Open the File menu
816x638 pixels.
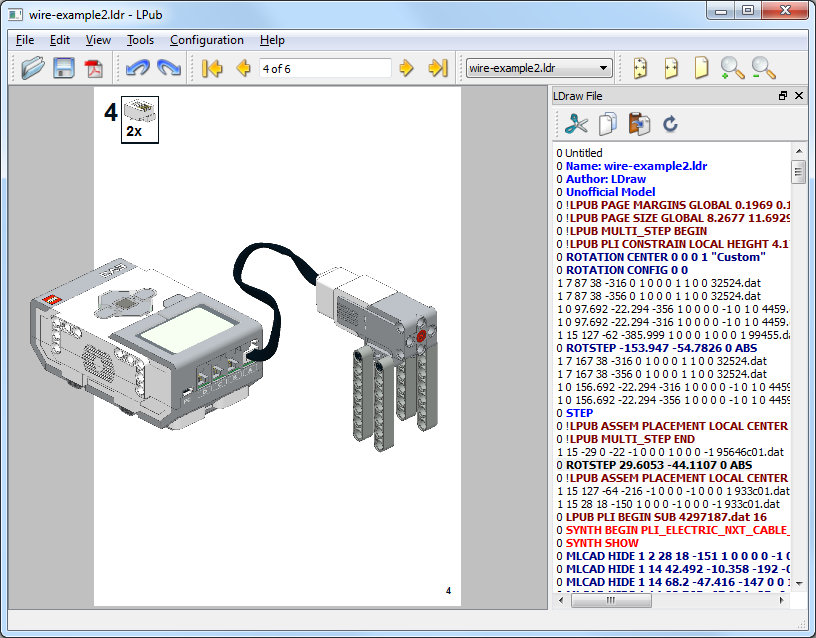24,40
